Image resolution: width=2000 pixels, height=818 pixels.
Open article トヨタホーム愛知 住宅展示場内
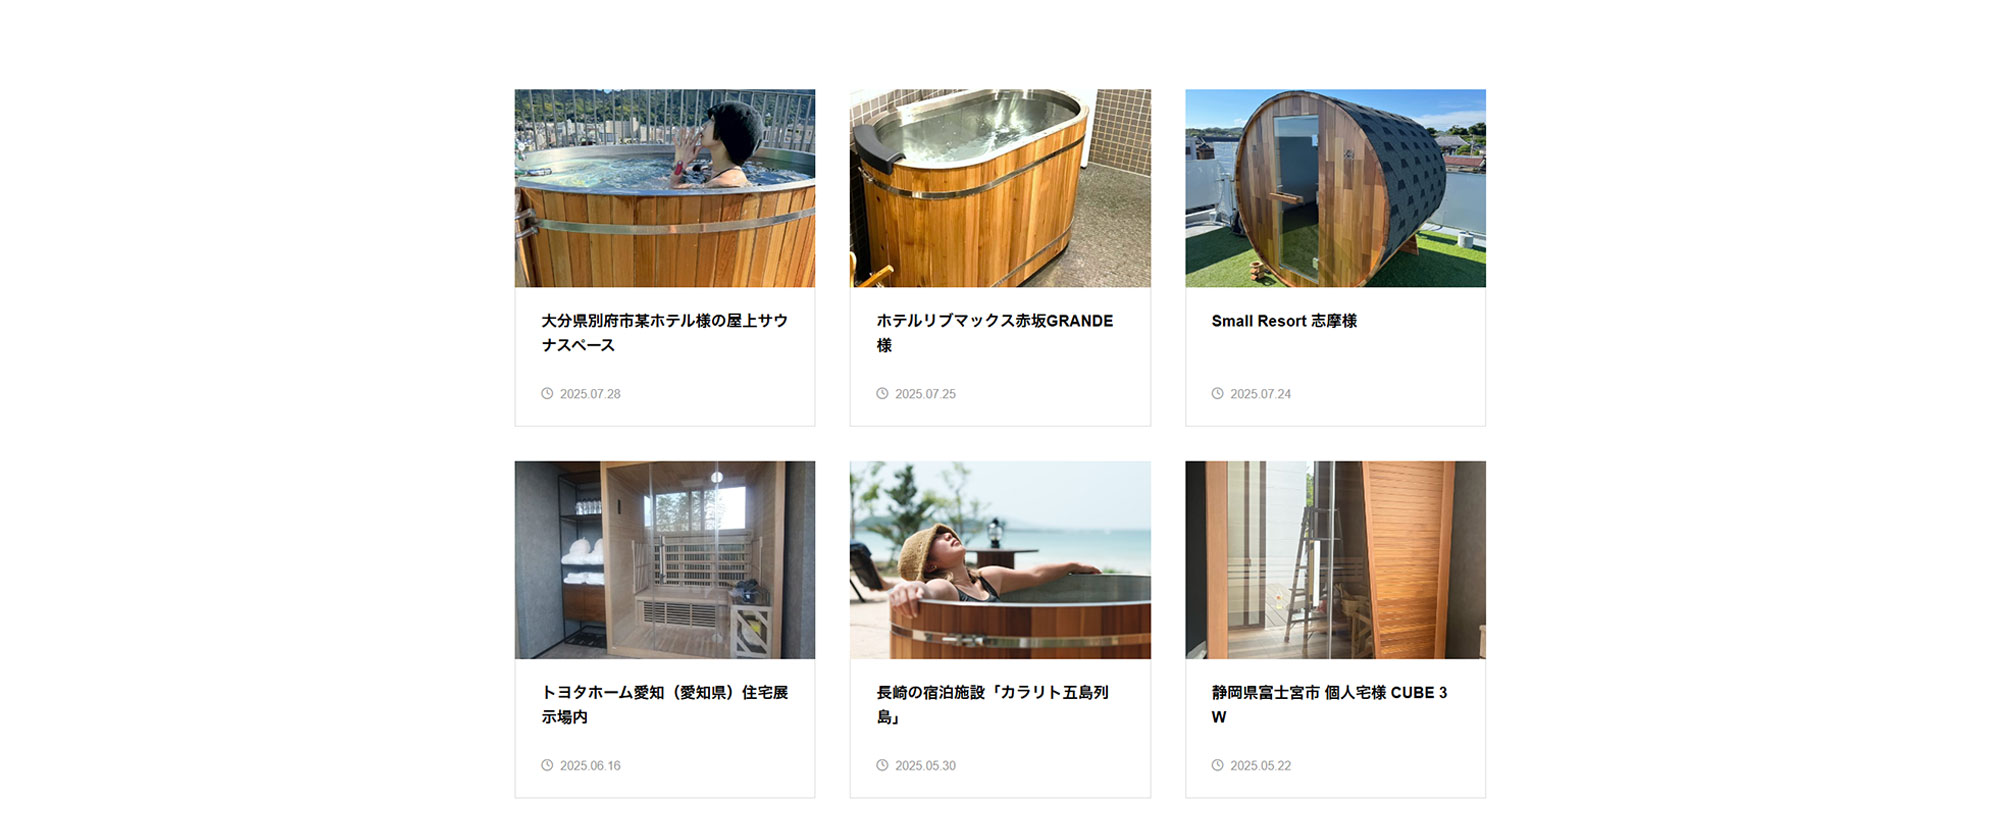pos(665,704)
